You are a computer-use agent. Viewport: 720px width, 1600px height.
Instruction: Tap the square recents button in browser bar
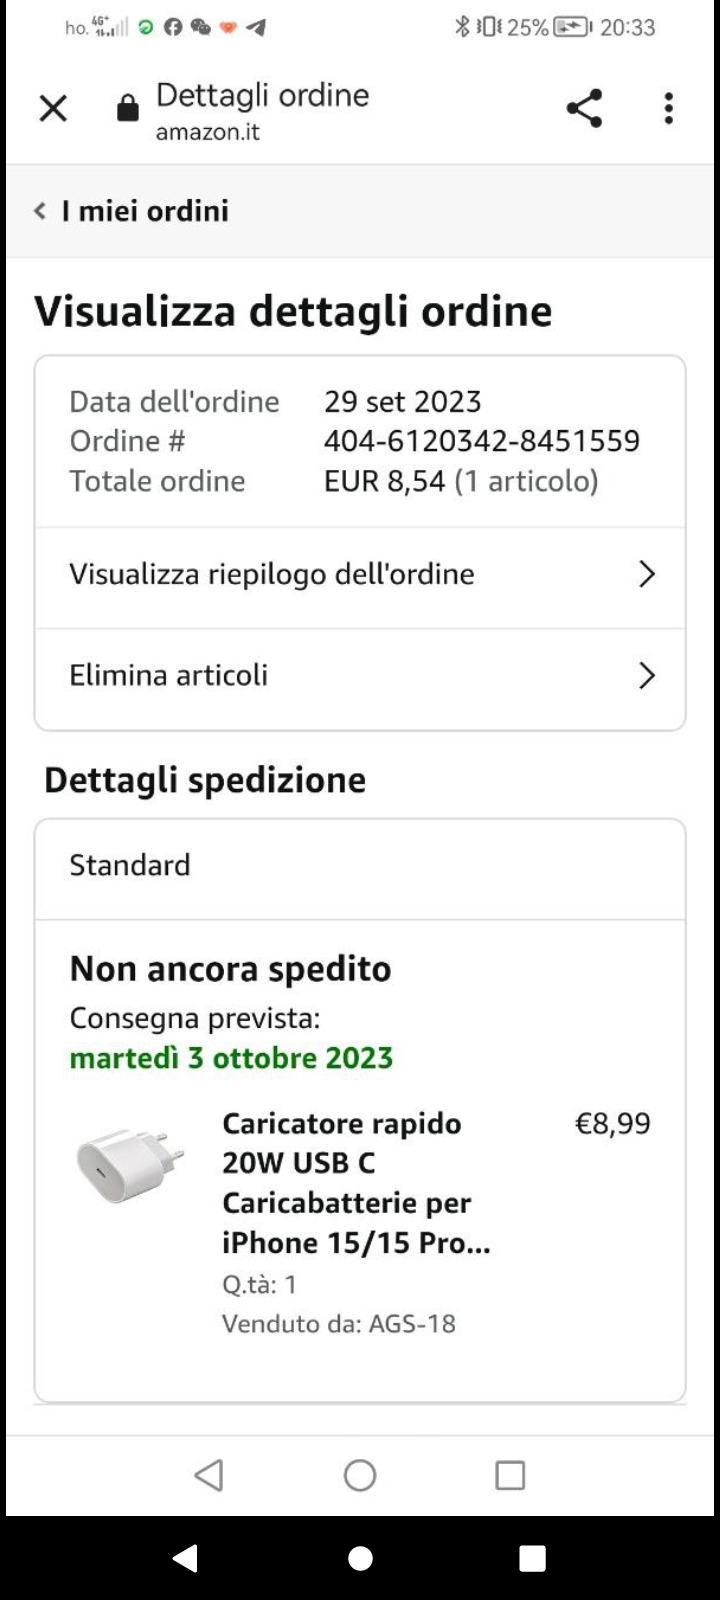(510, 1475)
